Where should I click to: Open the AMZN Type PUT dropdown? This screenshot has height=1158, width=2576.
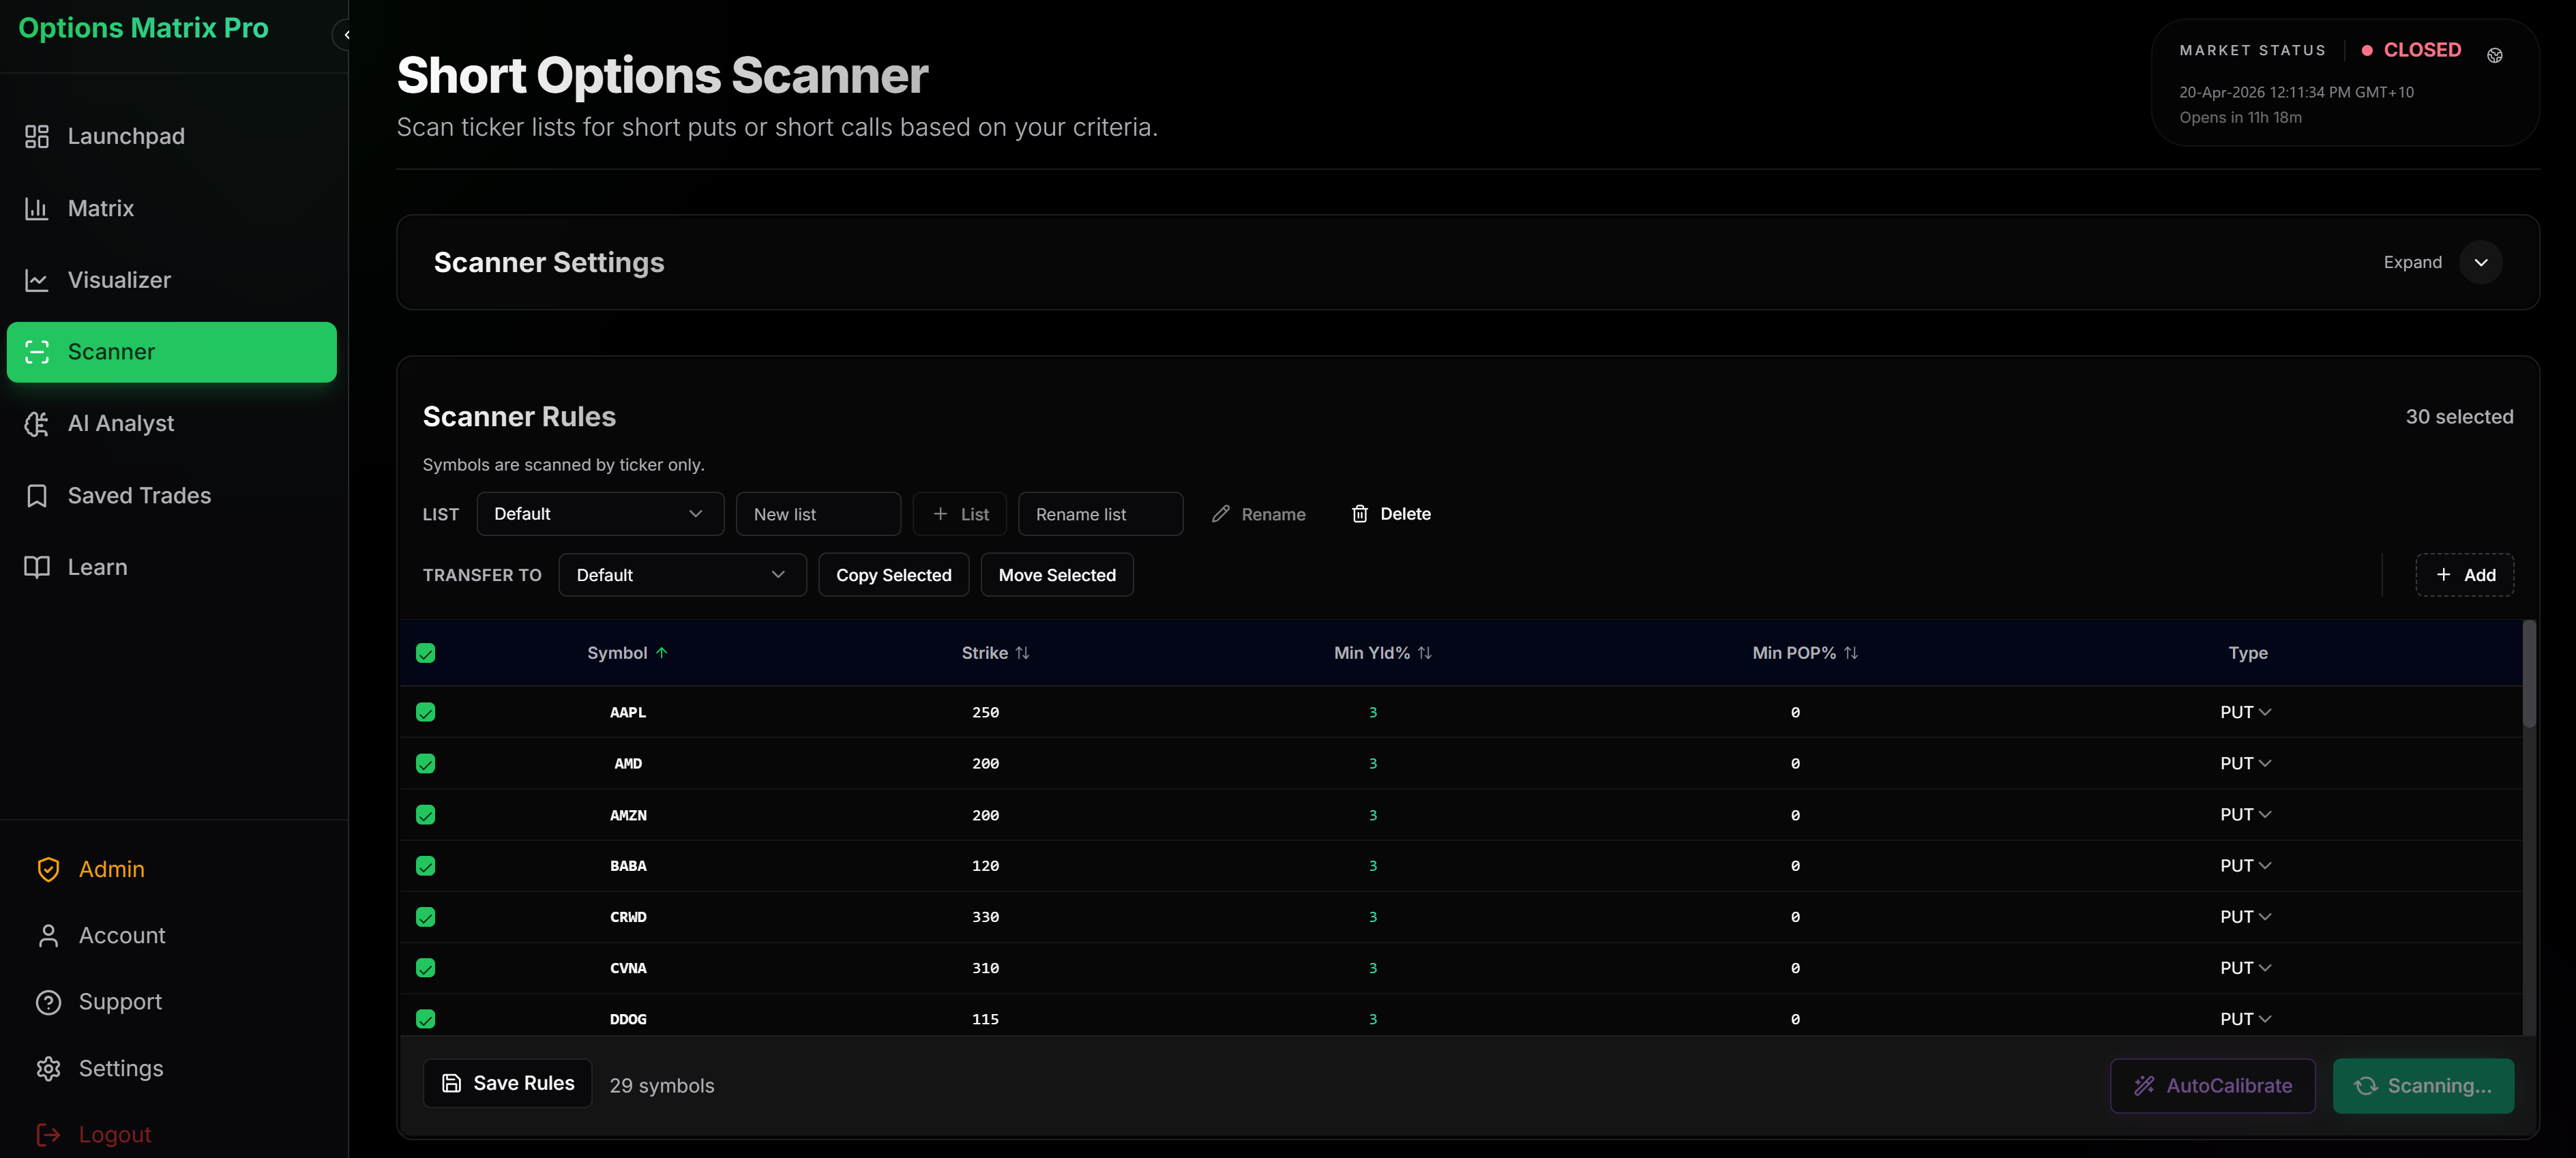tap(2245, 815)
